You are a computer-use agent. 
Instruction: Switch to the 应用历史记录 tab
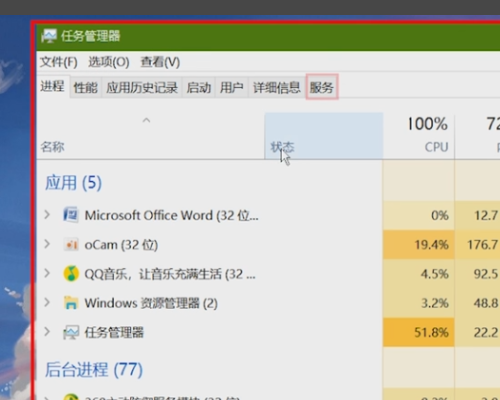[x=142, y=88]
